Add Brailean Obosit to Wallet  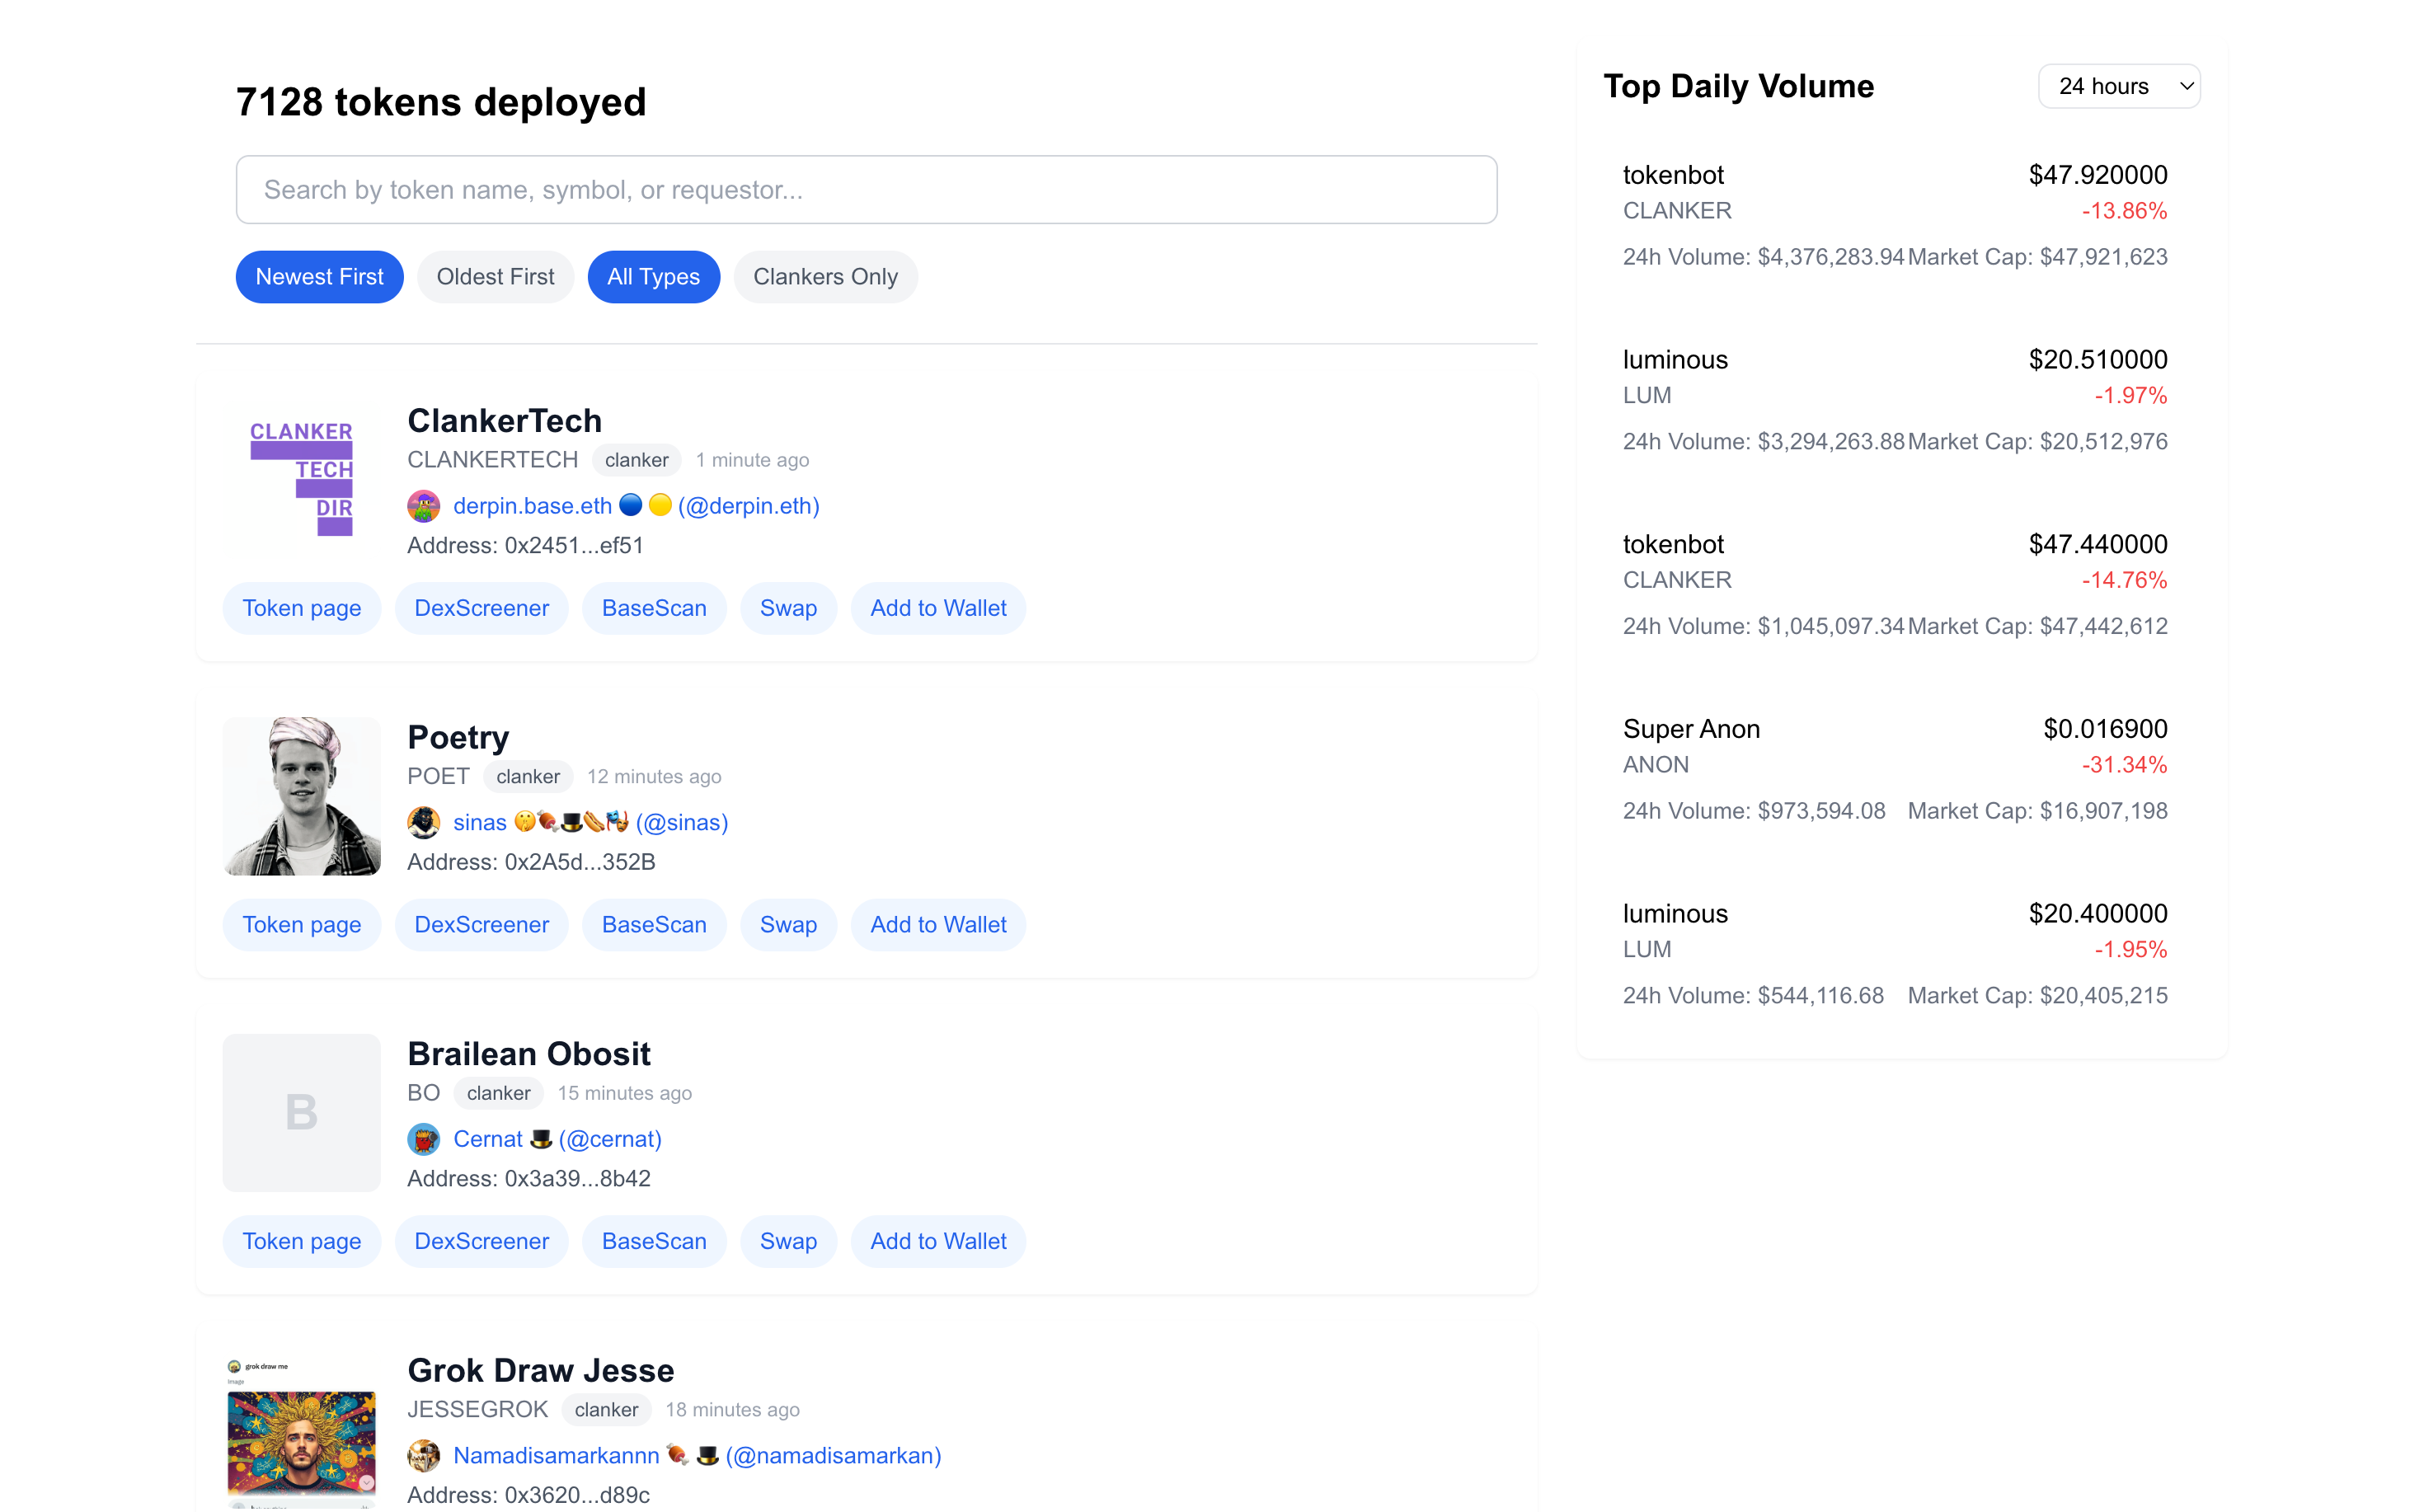click(938, 1241)
